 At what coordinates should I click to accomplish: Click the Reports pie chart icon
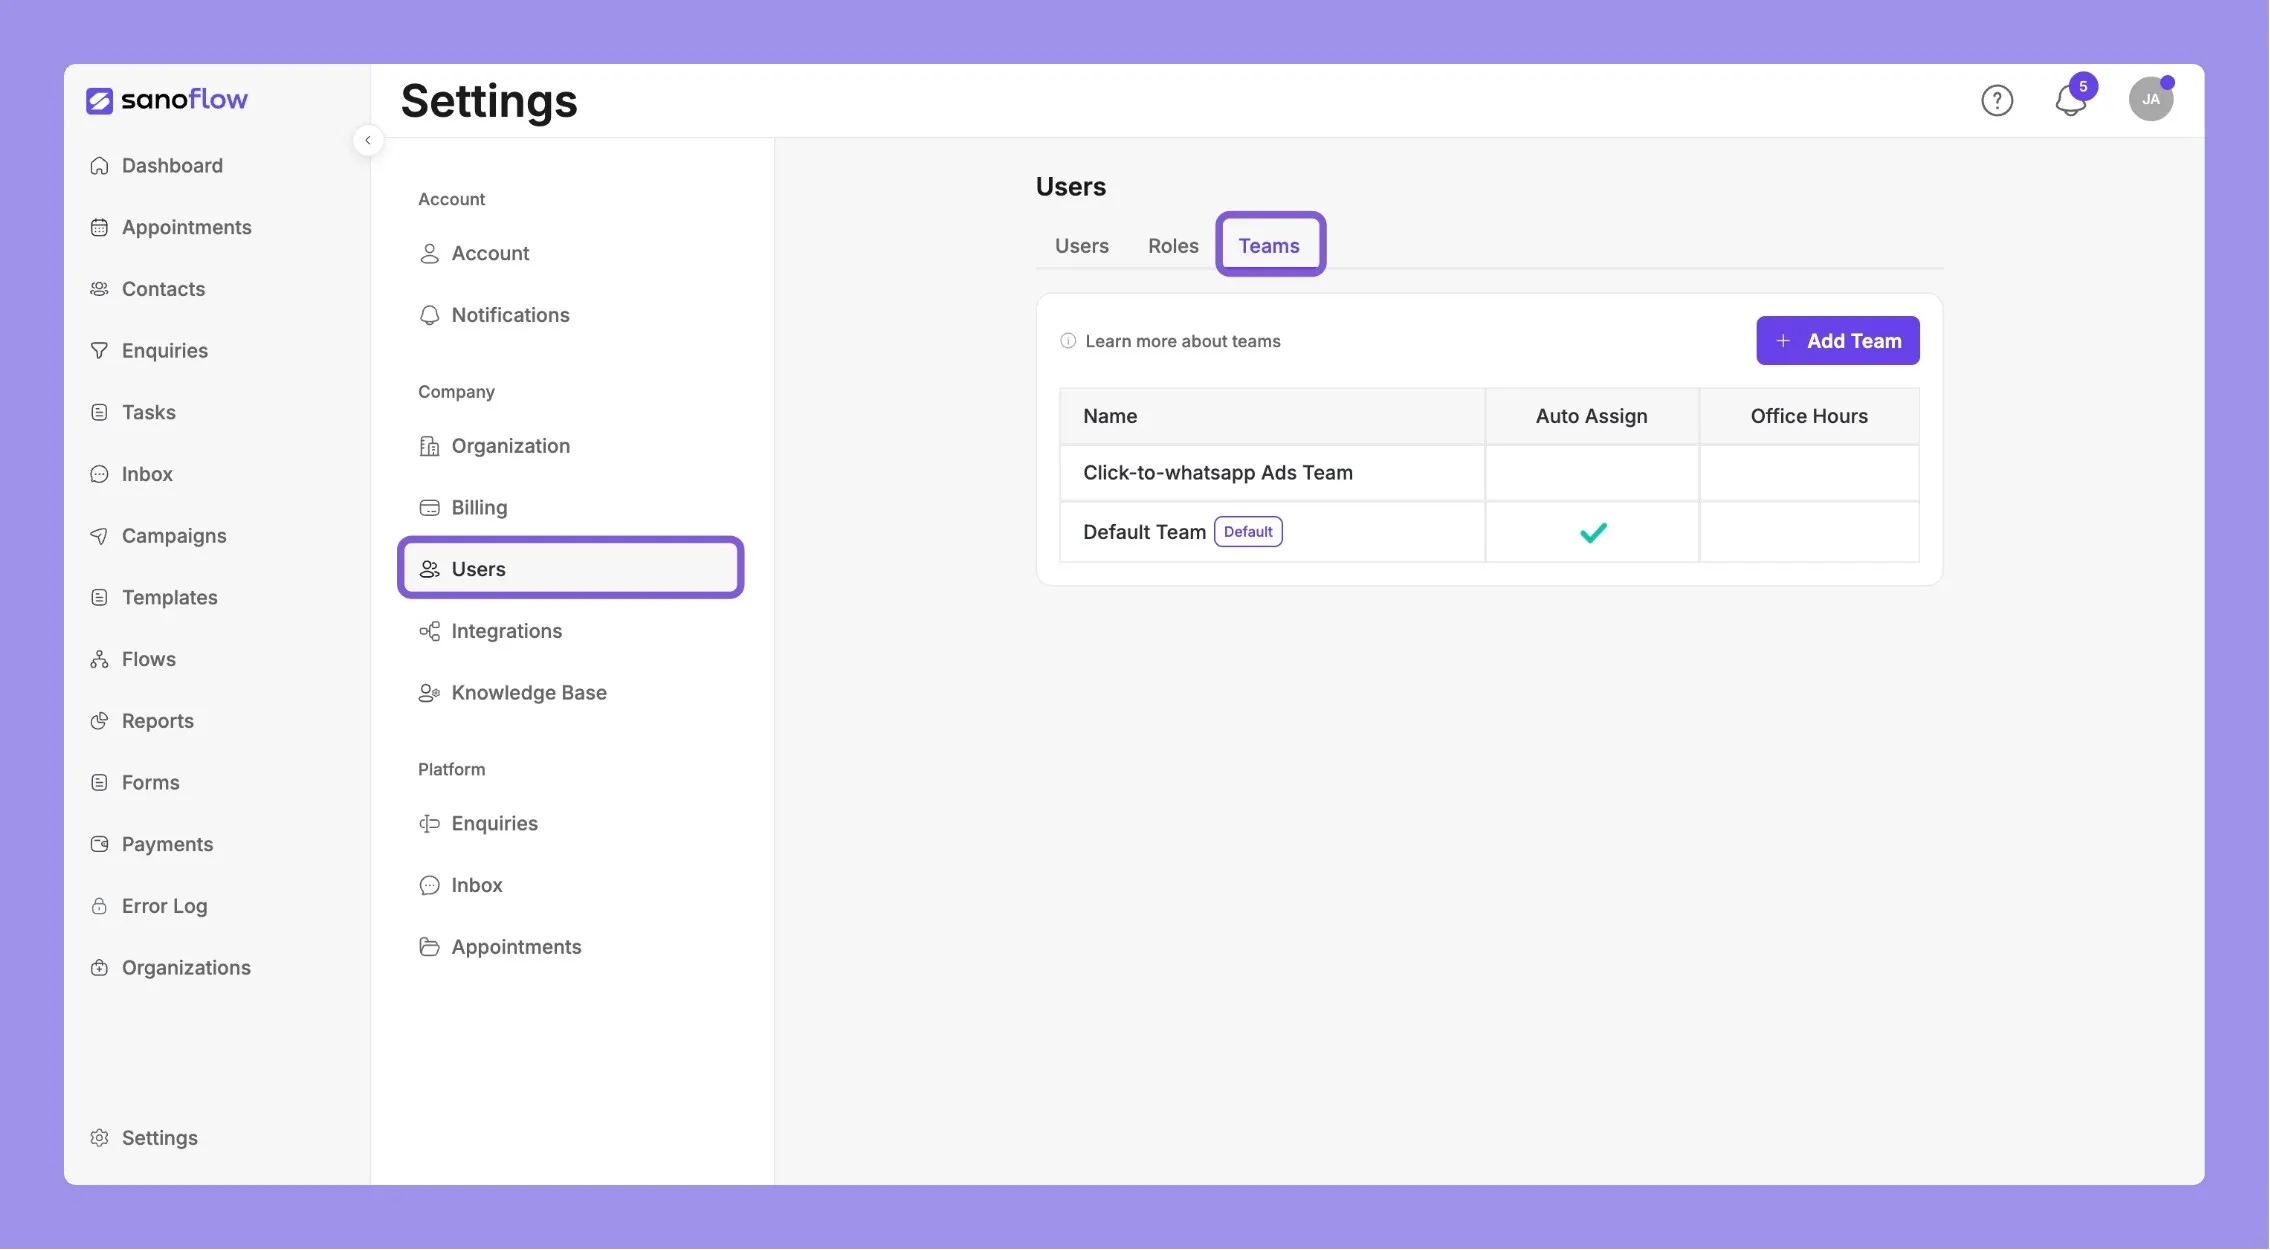pyautogui.click(x=99, y=721)
